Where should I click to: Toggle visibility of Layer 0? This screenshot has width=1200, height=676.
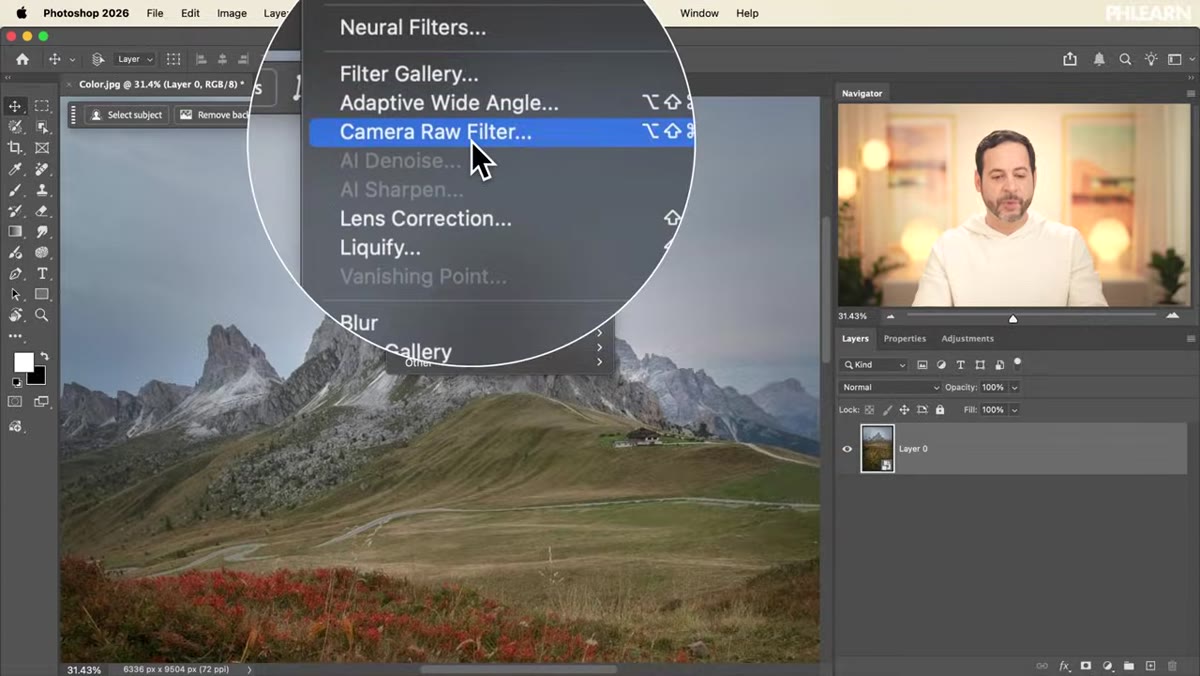click(x=847, y=449)
